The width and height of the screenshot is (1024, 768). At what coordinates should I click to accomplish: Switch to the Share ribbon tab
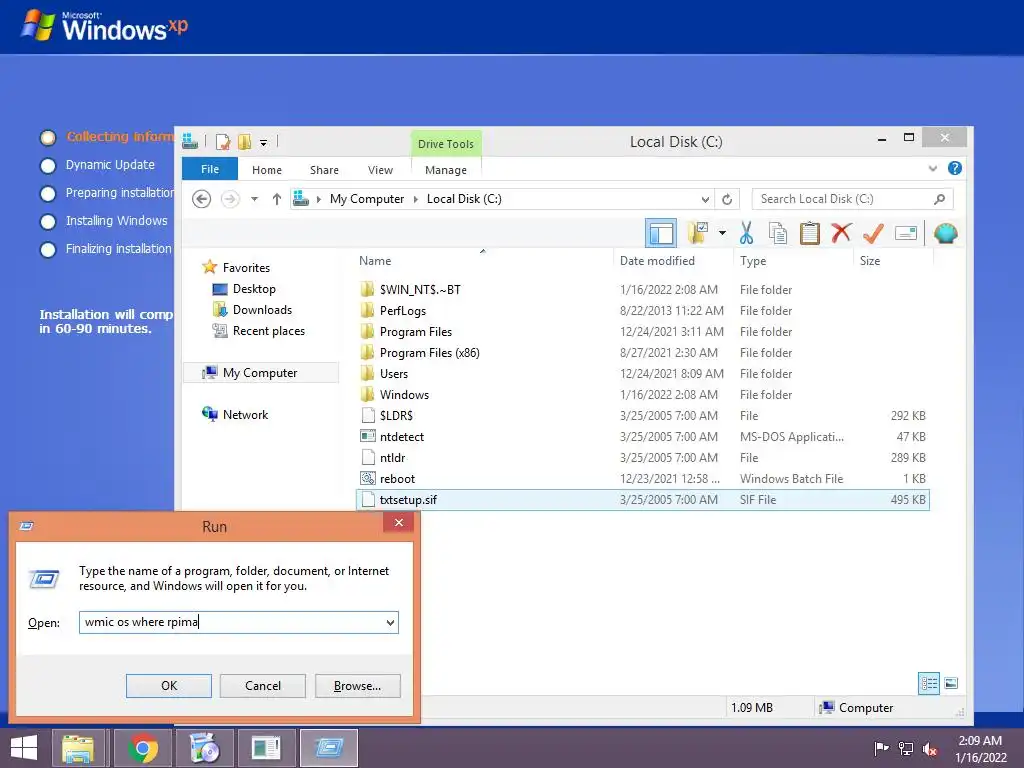pos(324,170)
